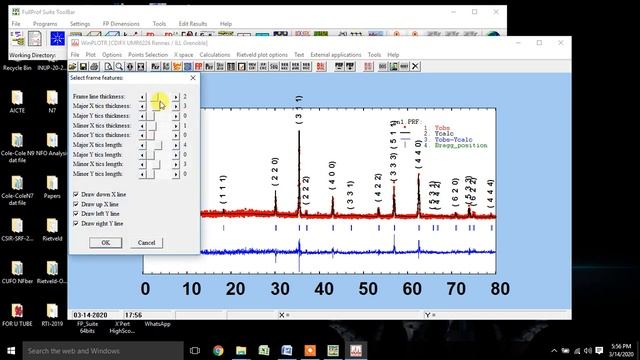Decrease Major Y tics thickness with left arrow
This screenshot has width=640, height=360.
[142, 116]
